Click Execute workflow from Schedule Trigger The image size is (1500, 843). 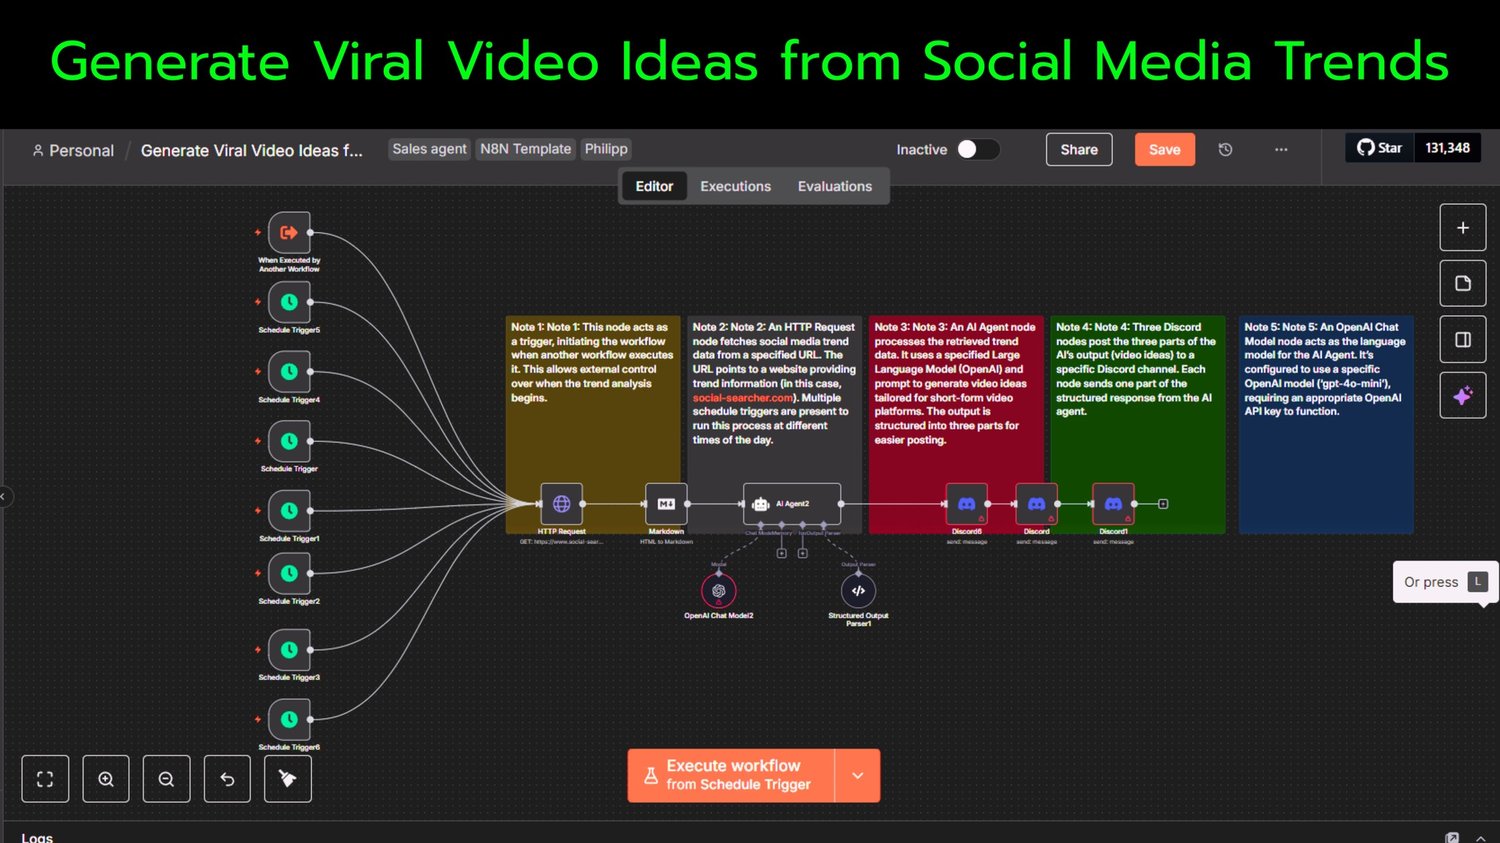(731, 776)
